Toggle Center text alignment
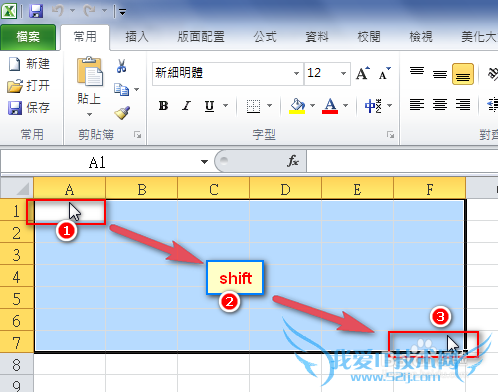 click(x=440, y=105)
